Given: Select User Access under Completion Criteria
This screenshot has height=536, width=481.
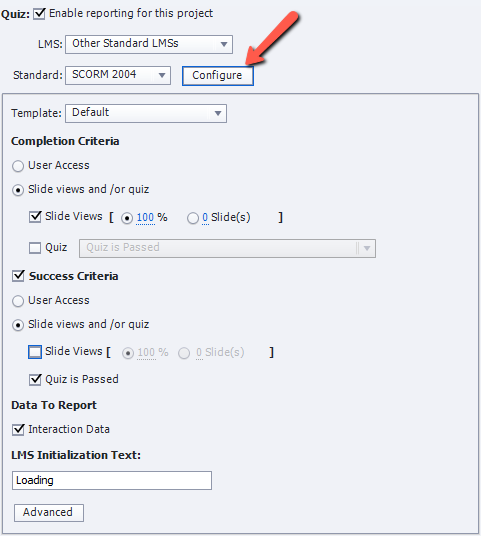Looking at the screenshot, I should (18, 166).
